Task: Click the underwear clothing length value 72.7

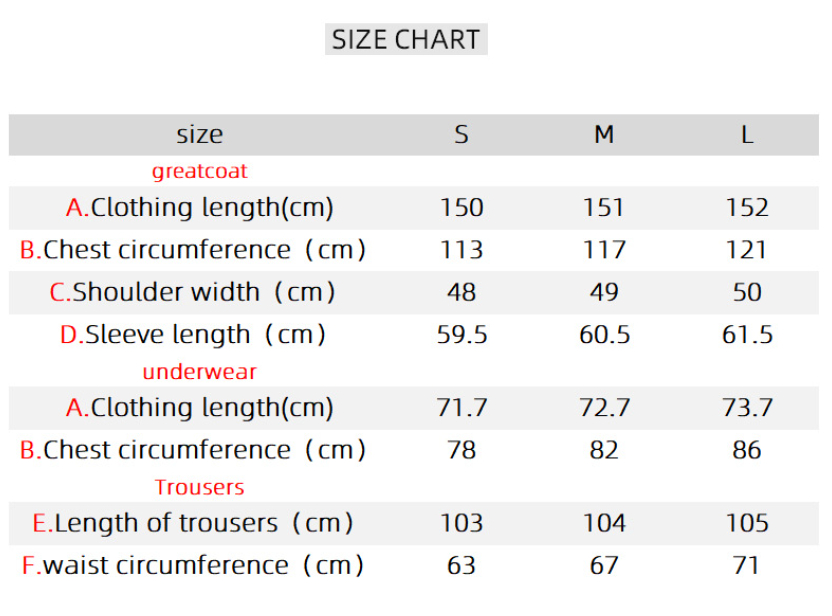Action: coord(604,408)
